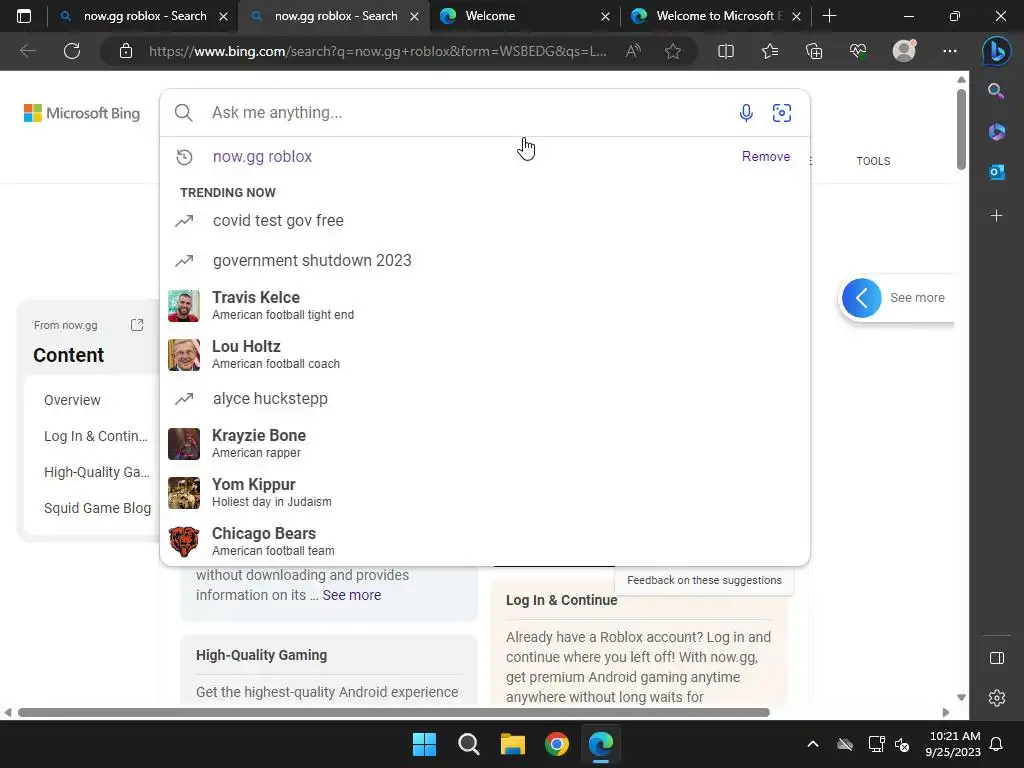The height and width of the screenshot is (768, 1024).
Task: Click the history clock icon beside now.gg roblox
Action: 184,157
